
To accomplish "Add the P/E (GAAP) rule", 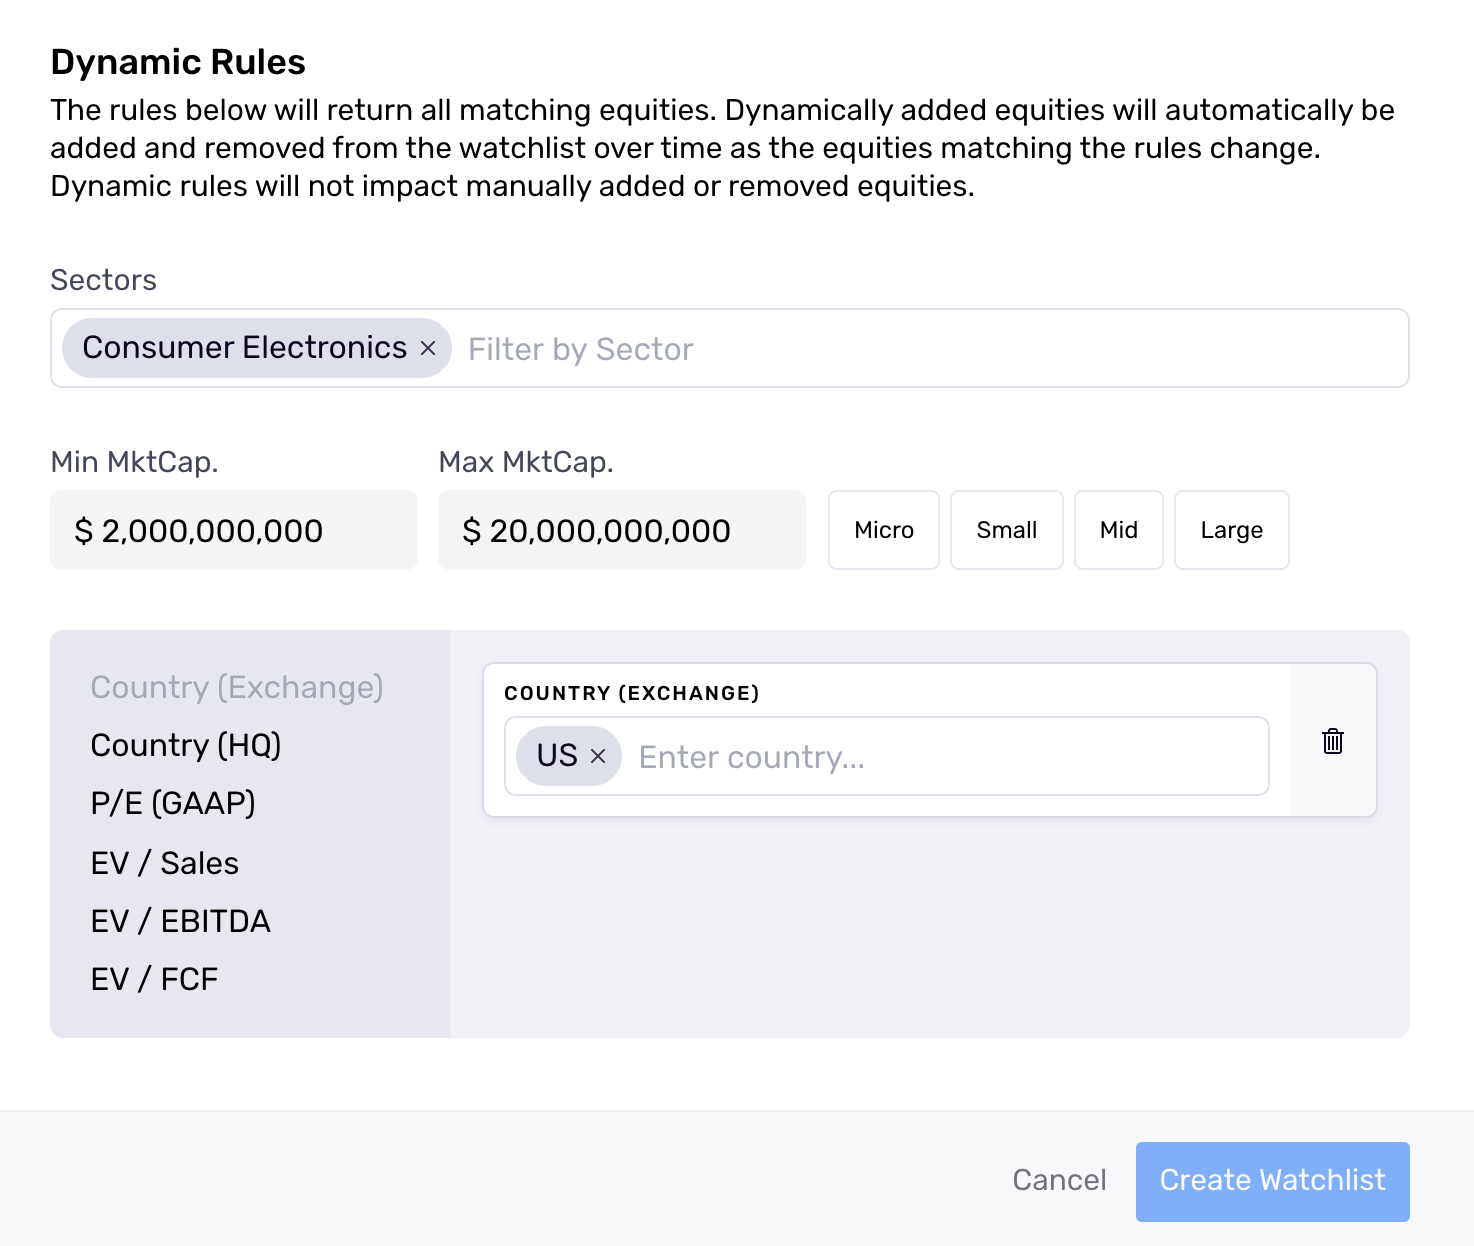I will click(x=173, y=803).
